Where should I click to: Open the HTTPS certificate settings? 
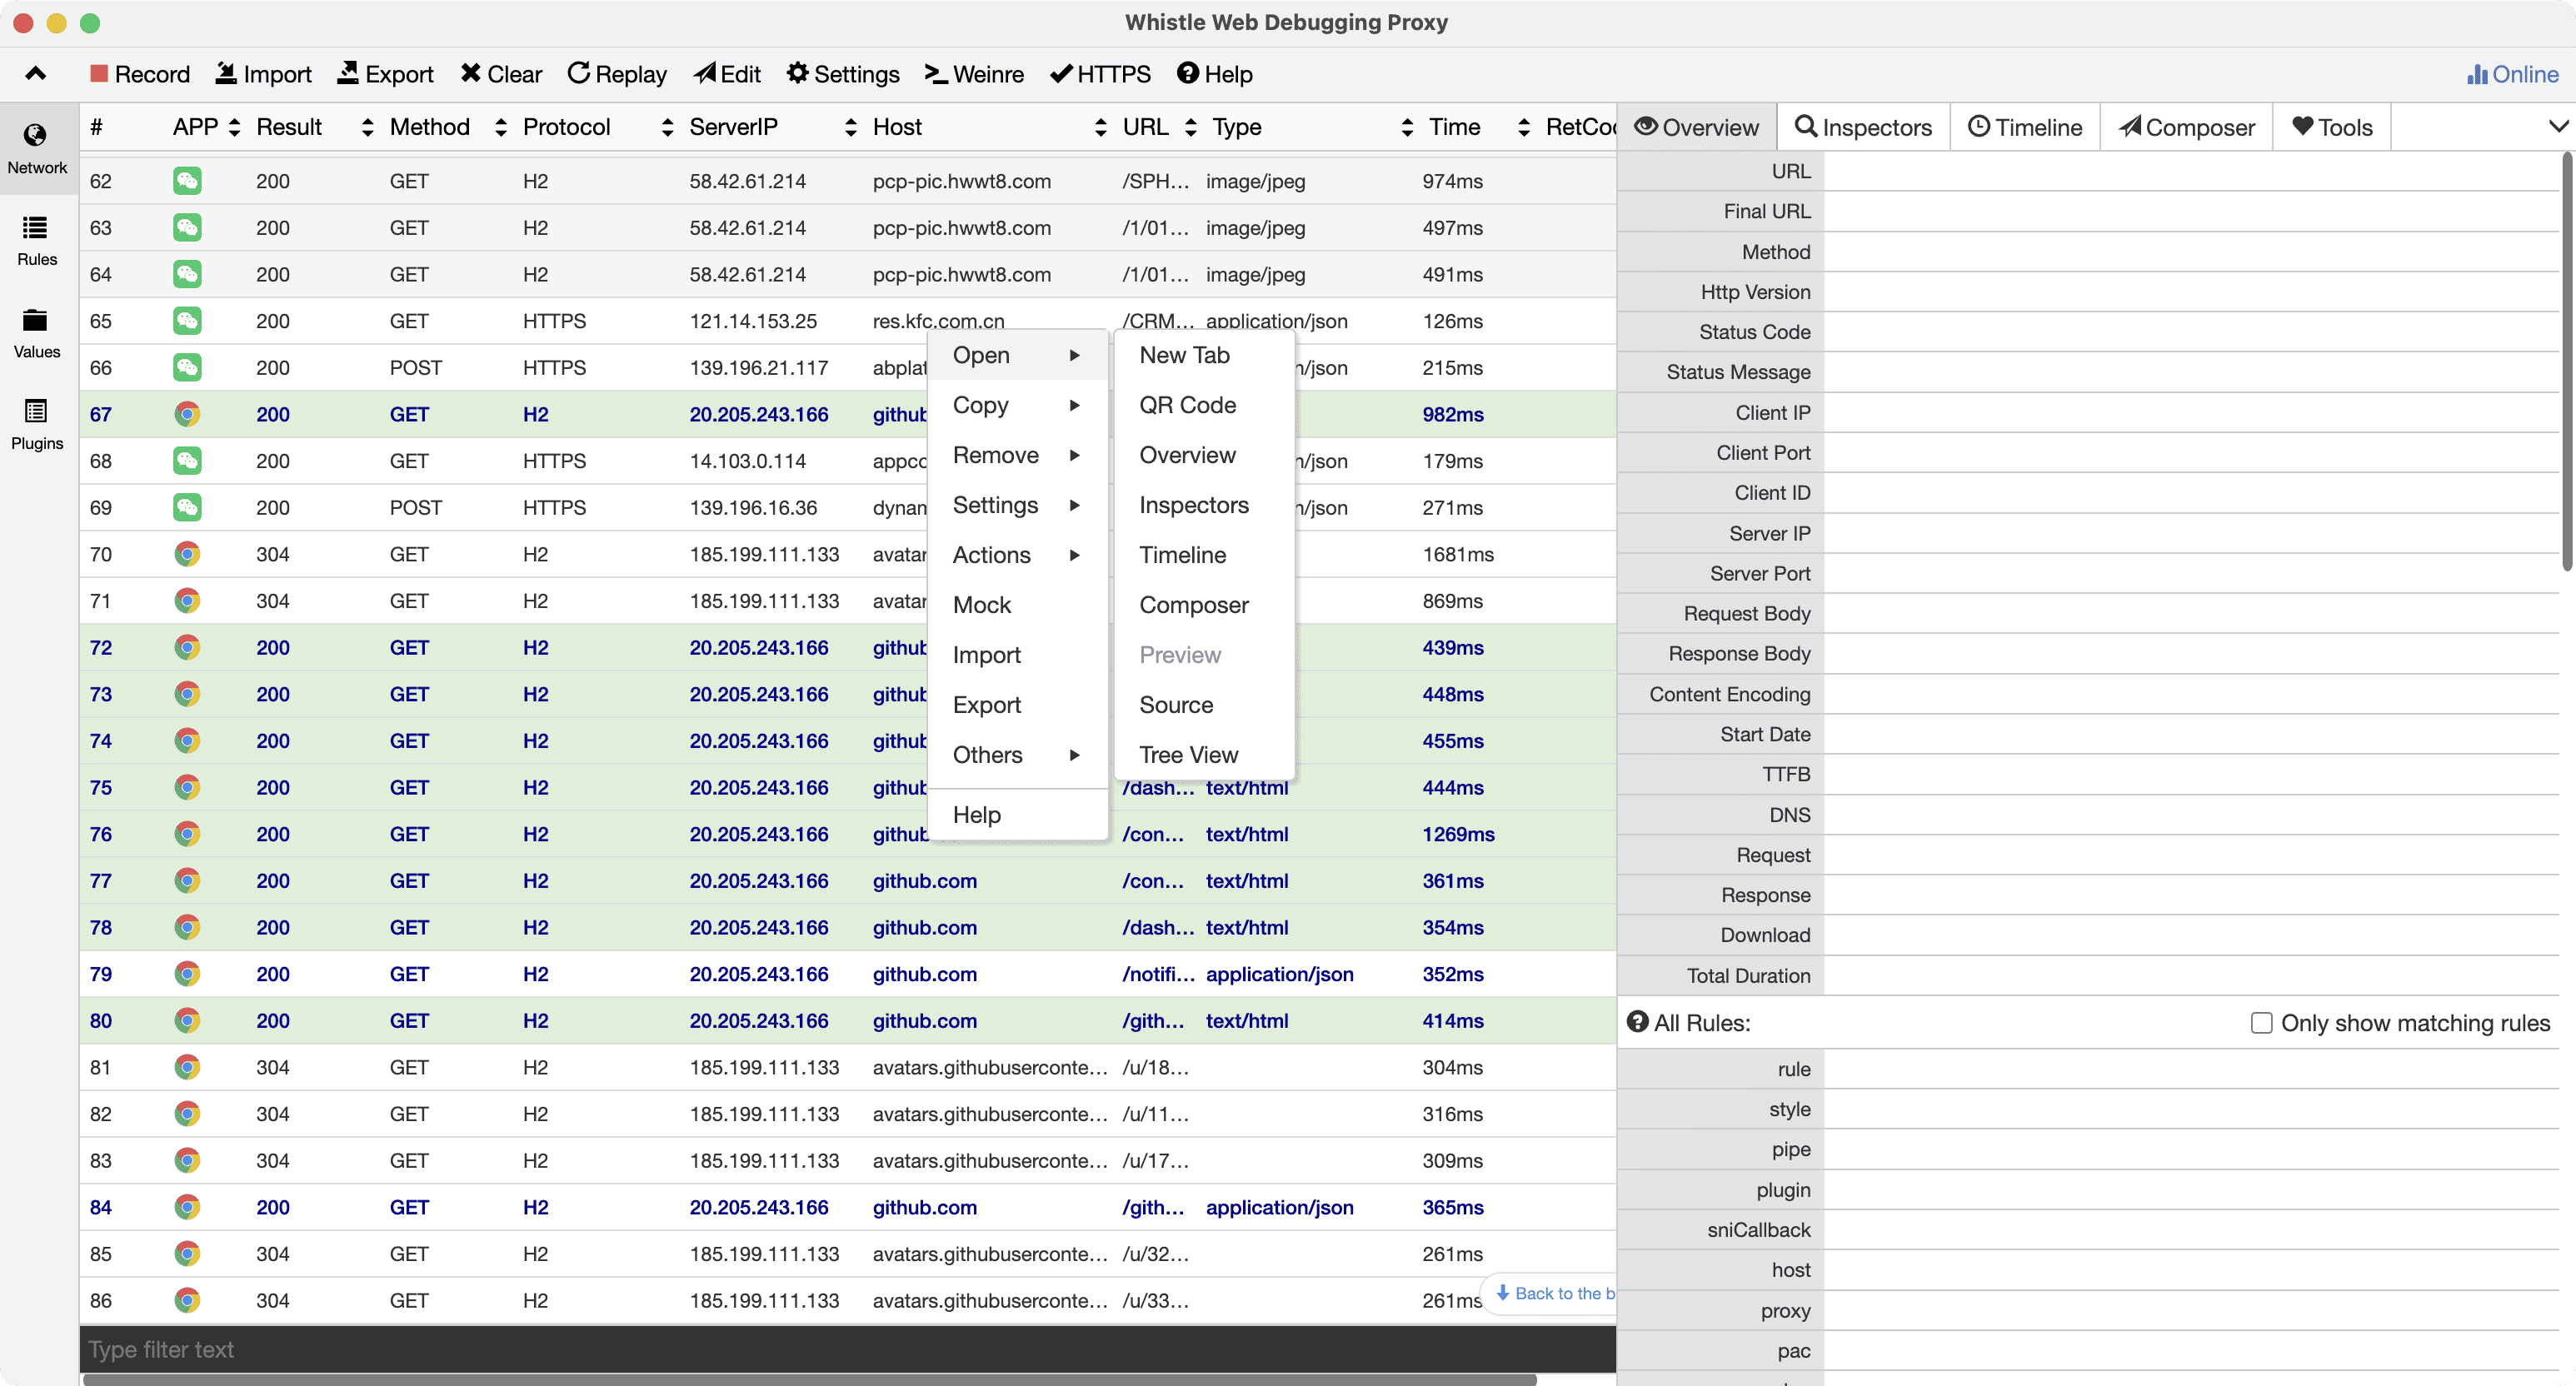click(1100, 74)
